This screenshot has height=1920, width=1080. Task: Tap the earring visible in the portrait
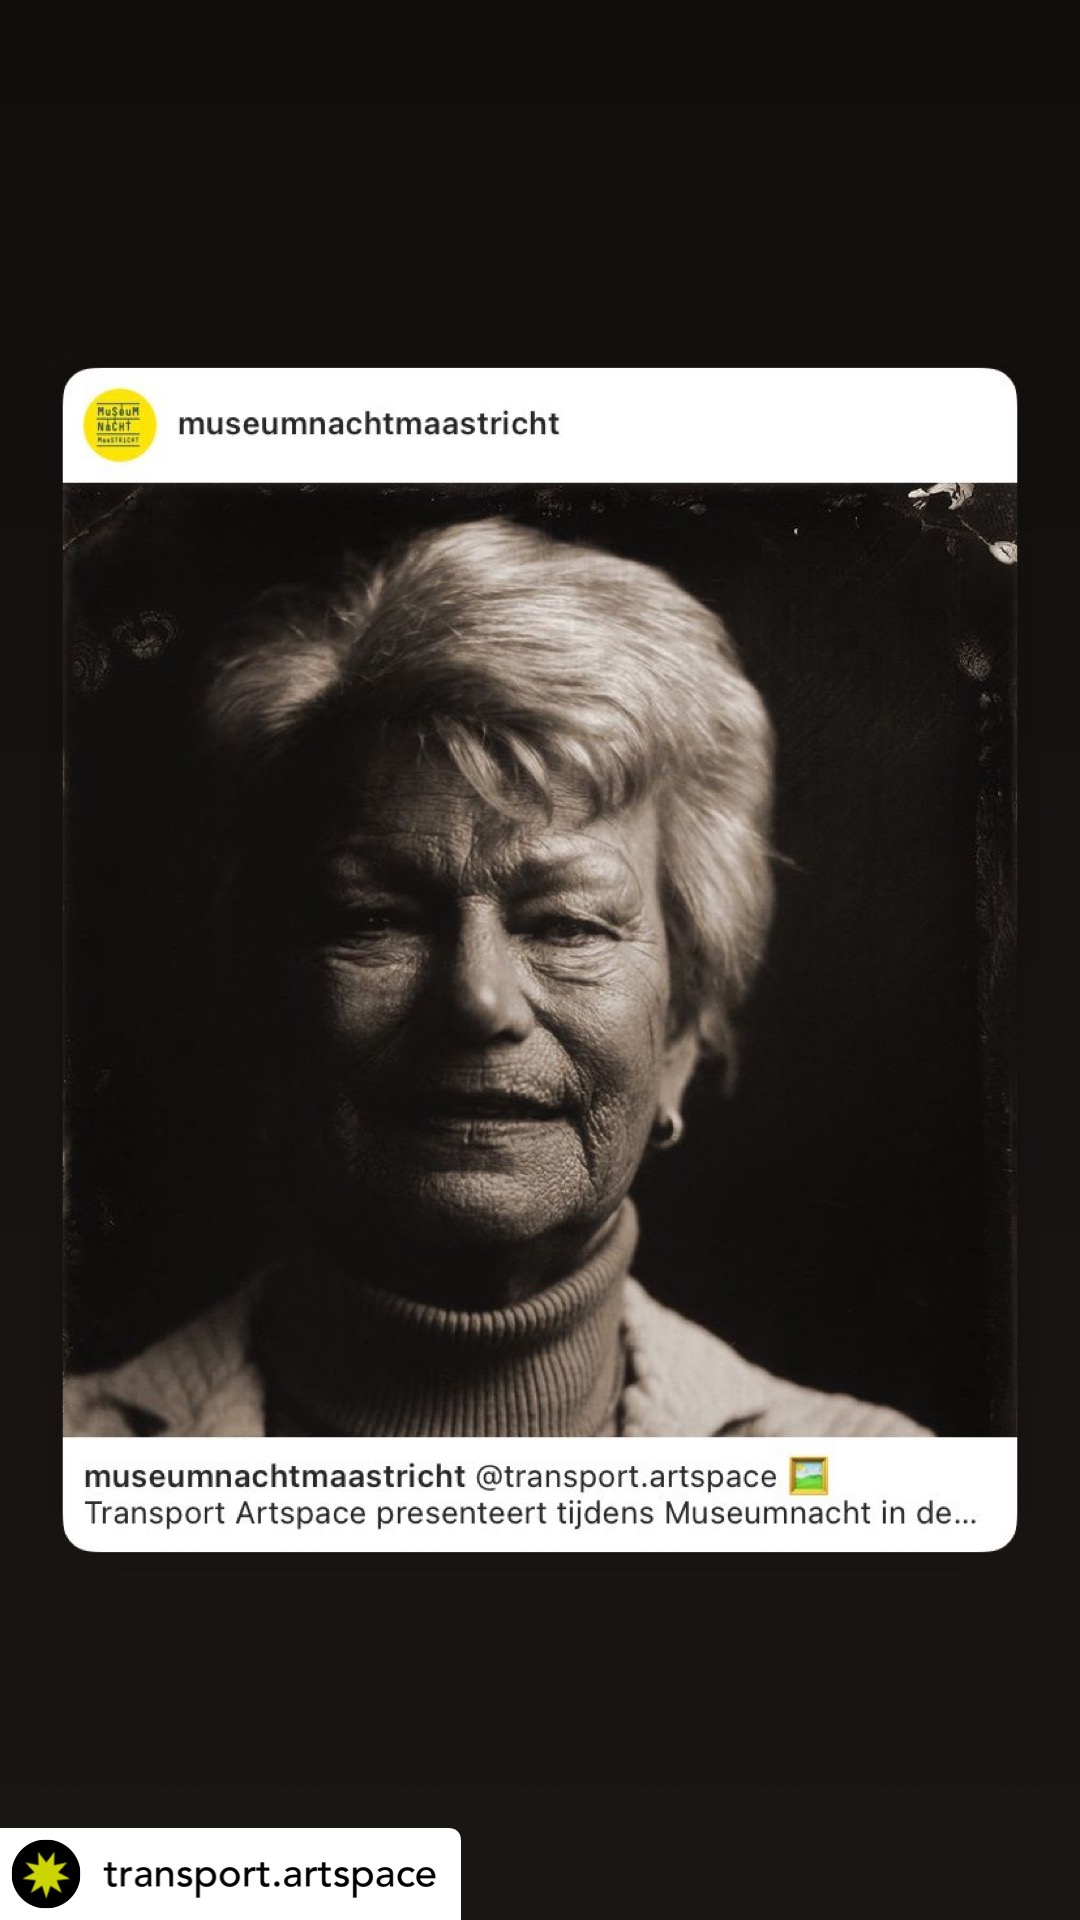point(667,1128)
